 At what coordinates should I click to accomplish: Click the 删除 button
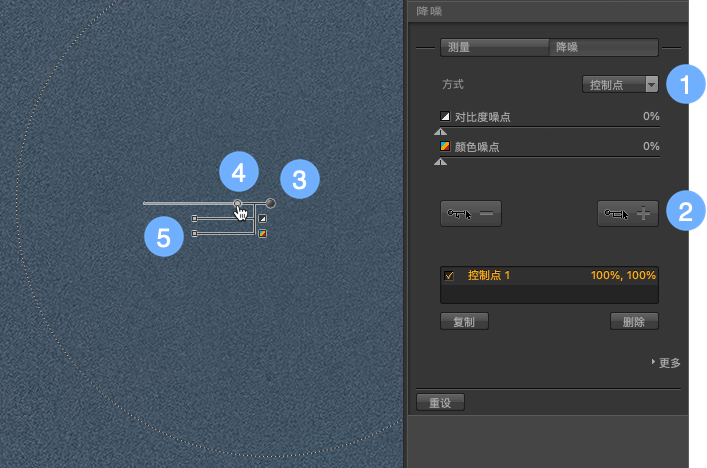pos(634,321)
